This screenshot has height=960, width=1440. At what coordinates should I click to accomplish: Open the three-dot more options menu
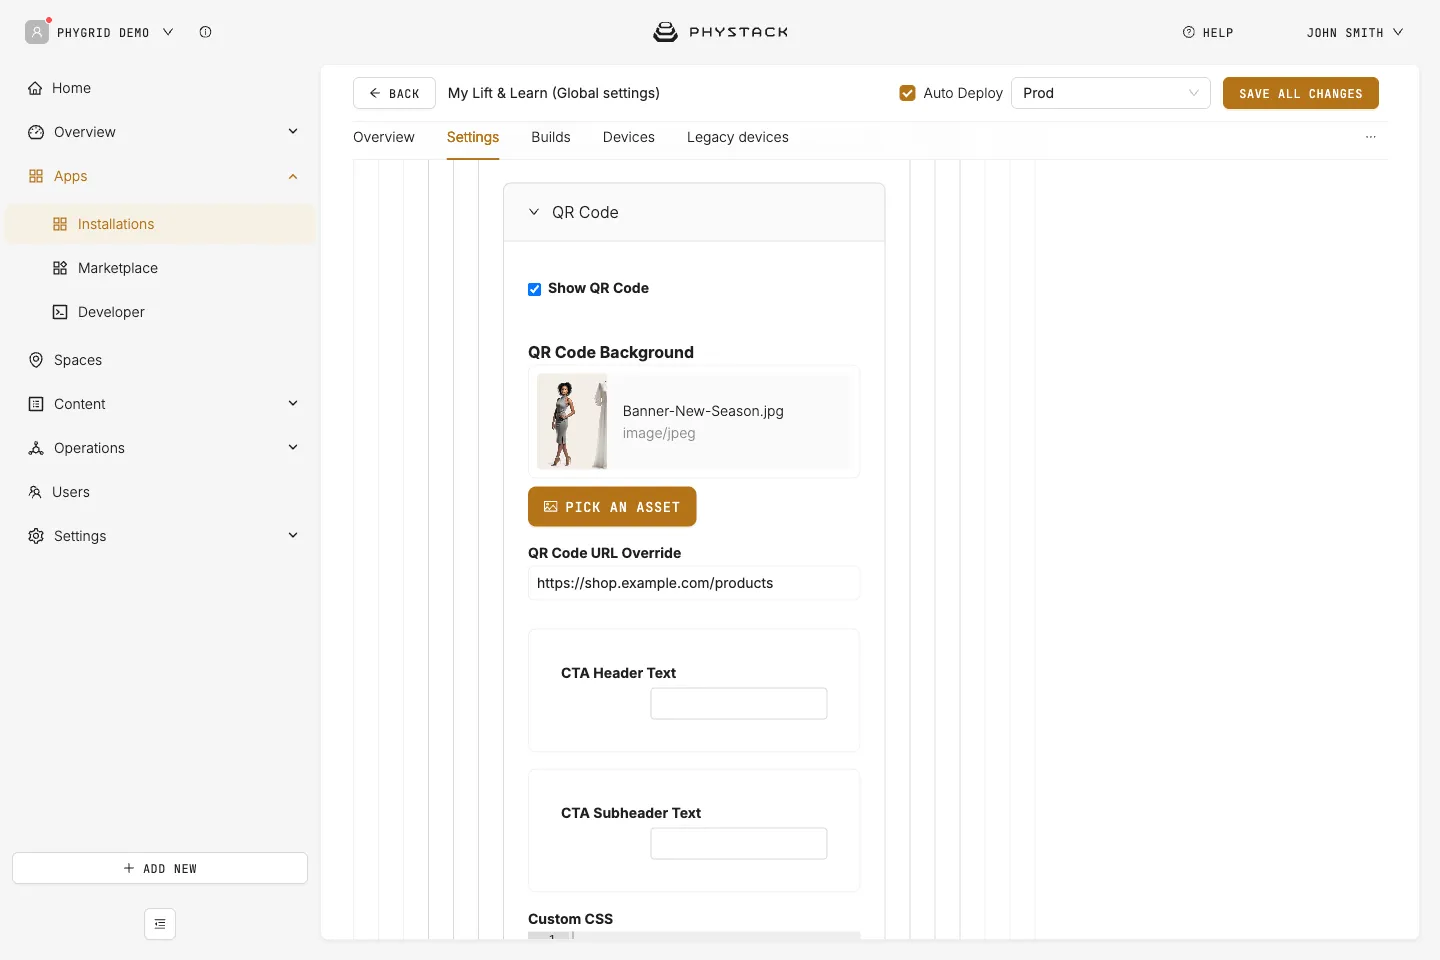click(1371, 137)
